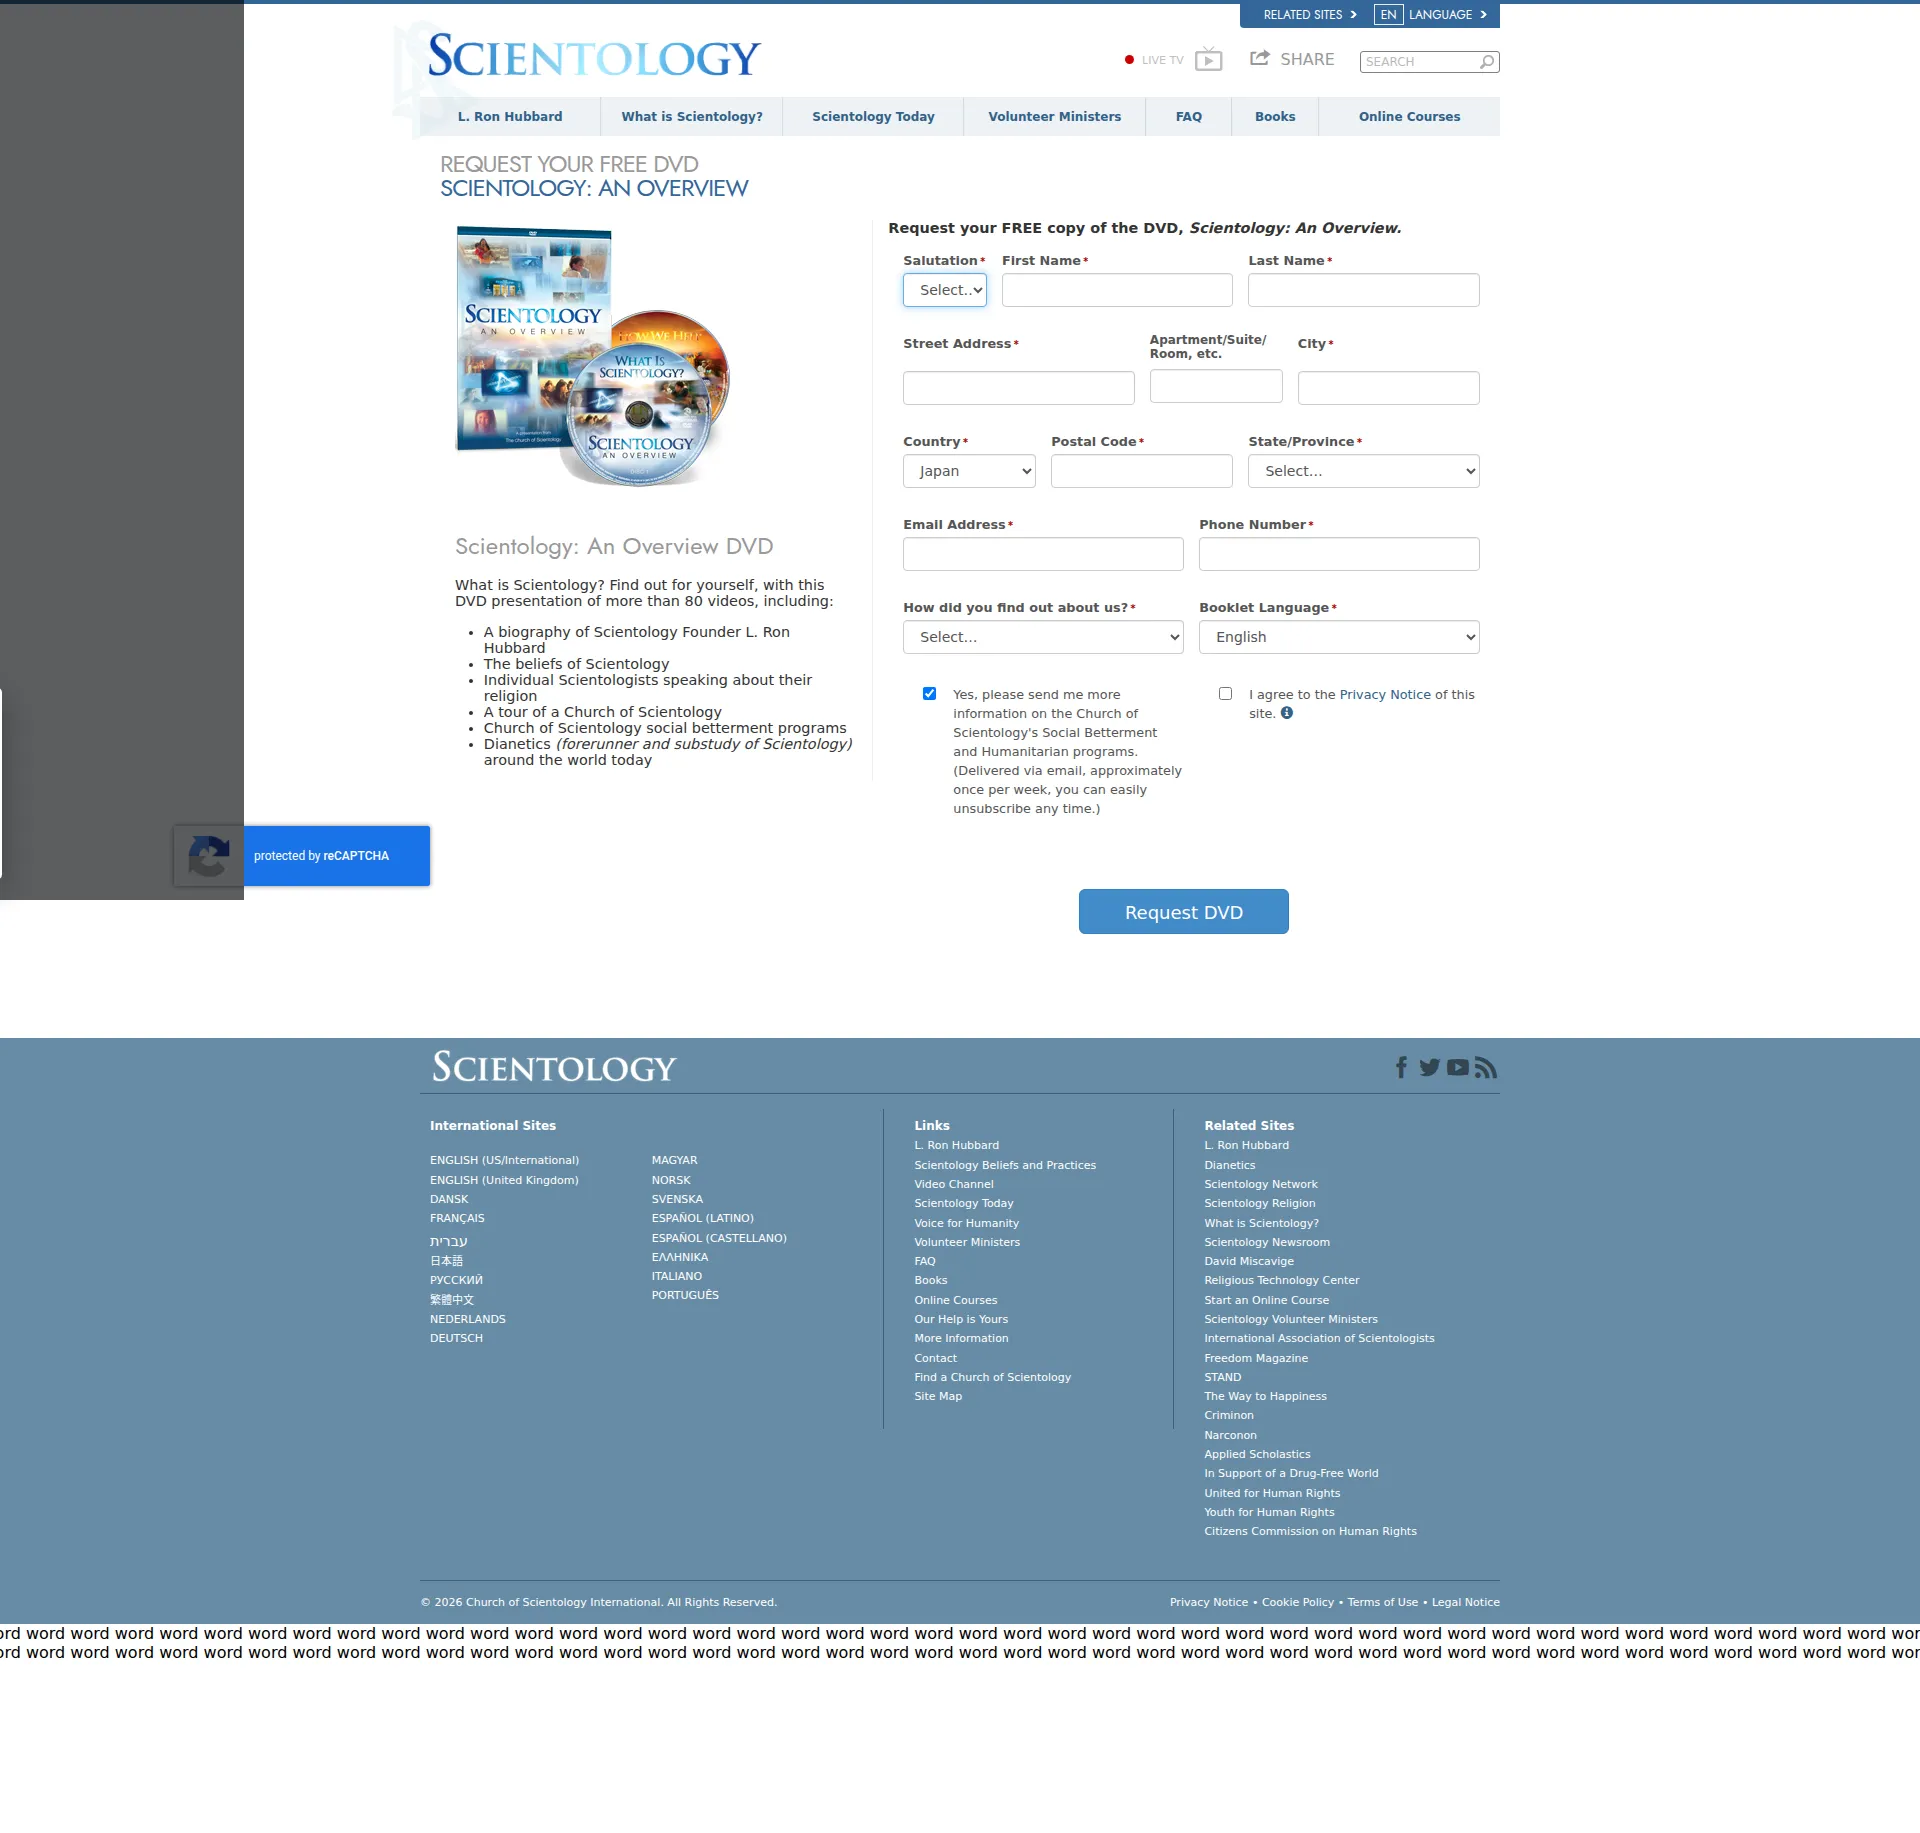Open the David Miscavige related site link

point(1249,1261)
